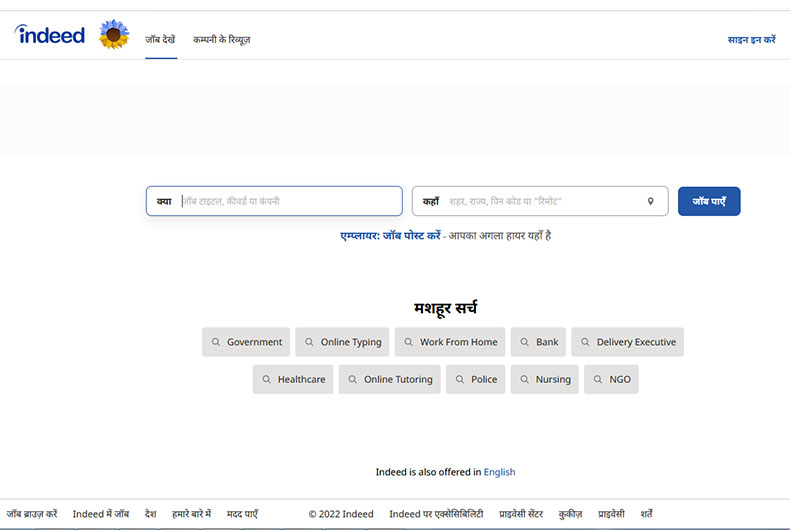Open the जॉब देखें tab
Screen dimensions: 790x530
coord(161,39)
